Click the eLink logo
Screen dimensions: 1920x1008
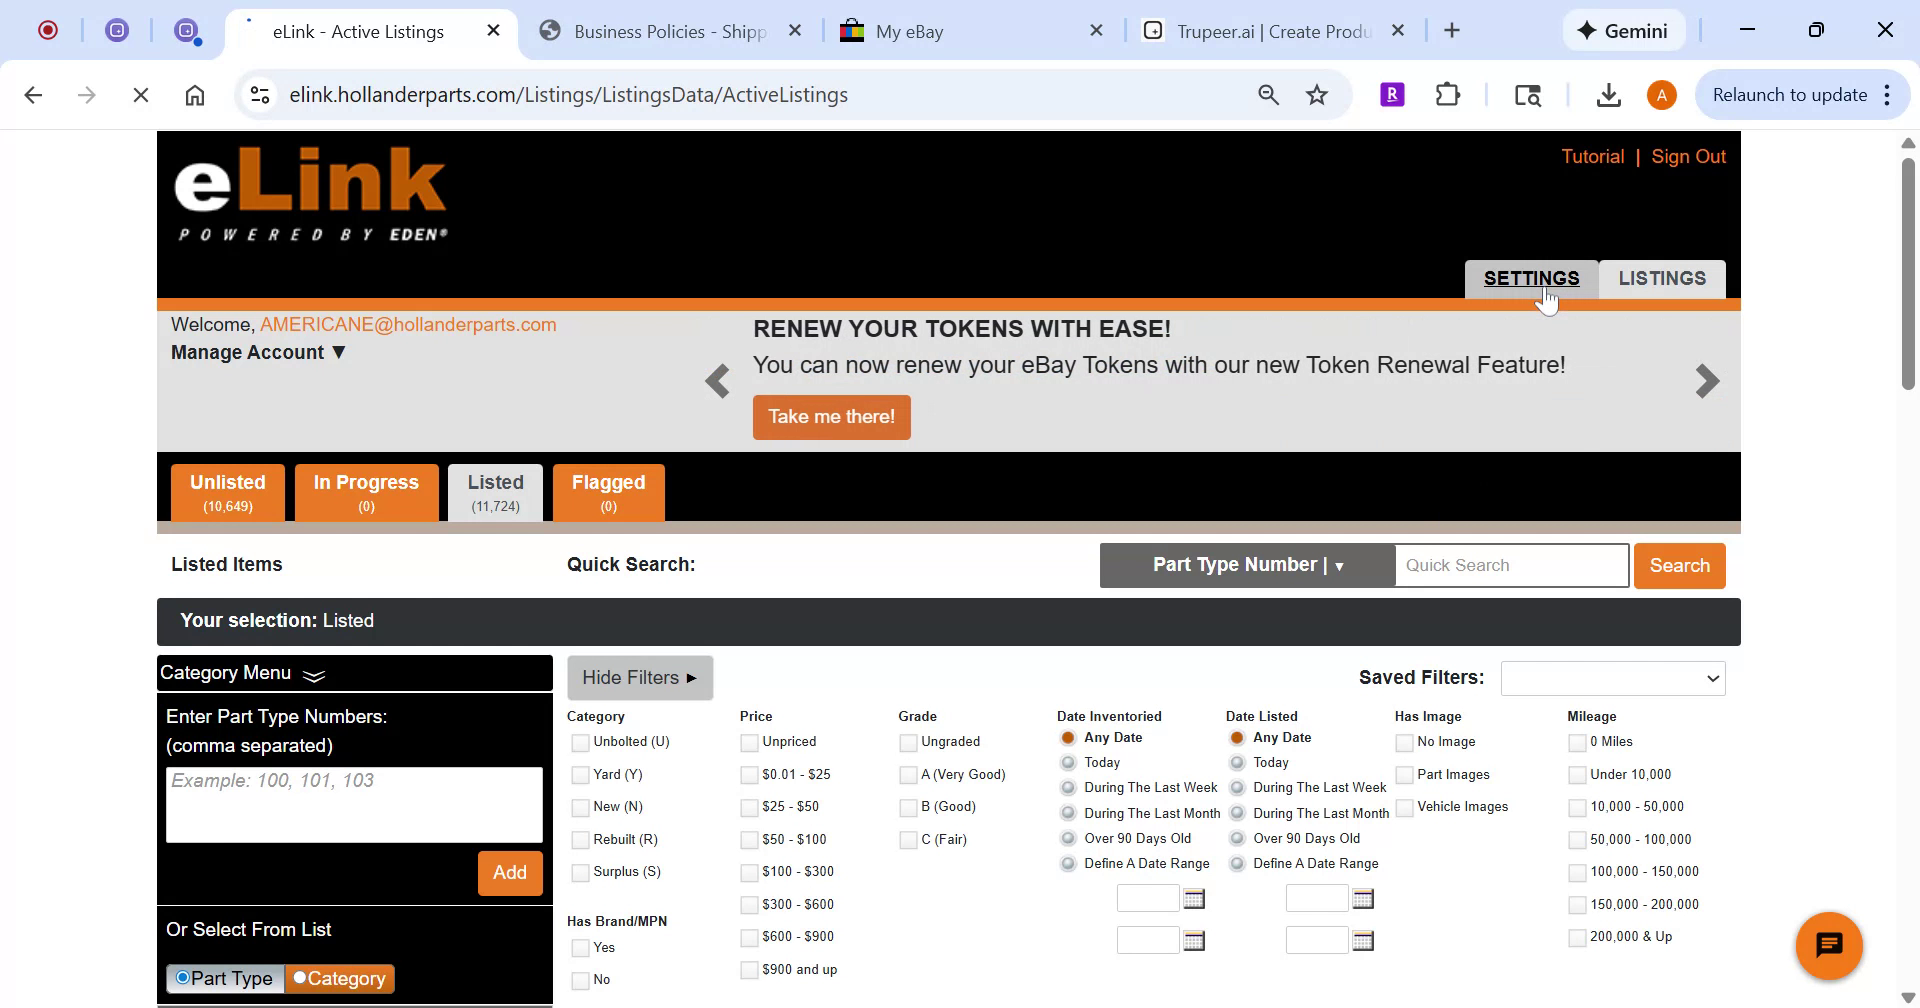pyautogui.click(x=310, y=190)
